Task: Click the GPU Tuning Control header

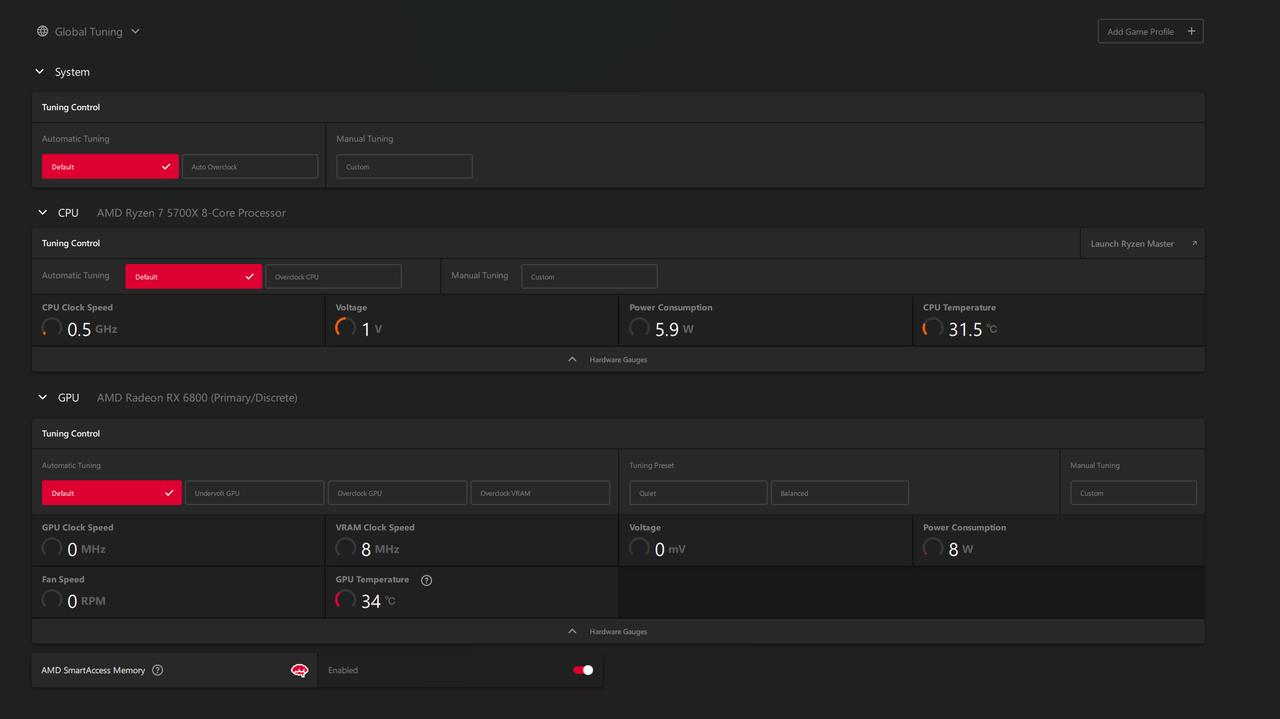Action: click(618, 433)
